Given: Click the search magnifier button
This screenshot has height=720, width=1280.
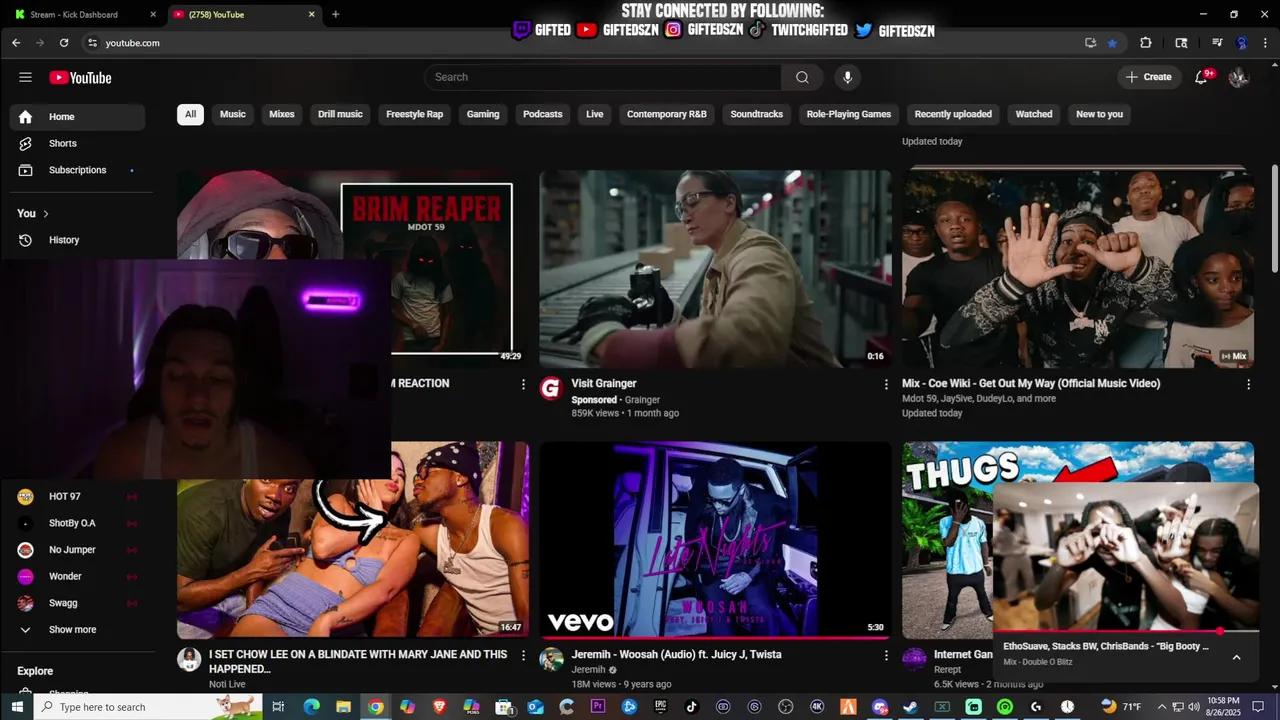Looking at the screenshot, I should click(802, 77).
